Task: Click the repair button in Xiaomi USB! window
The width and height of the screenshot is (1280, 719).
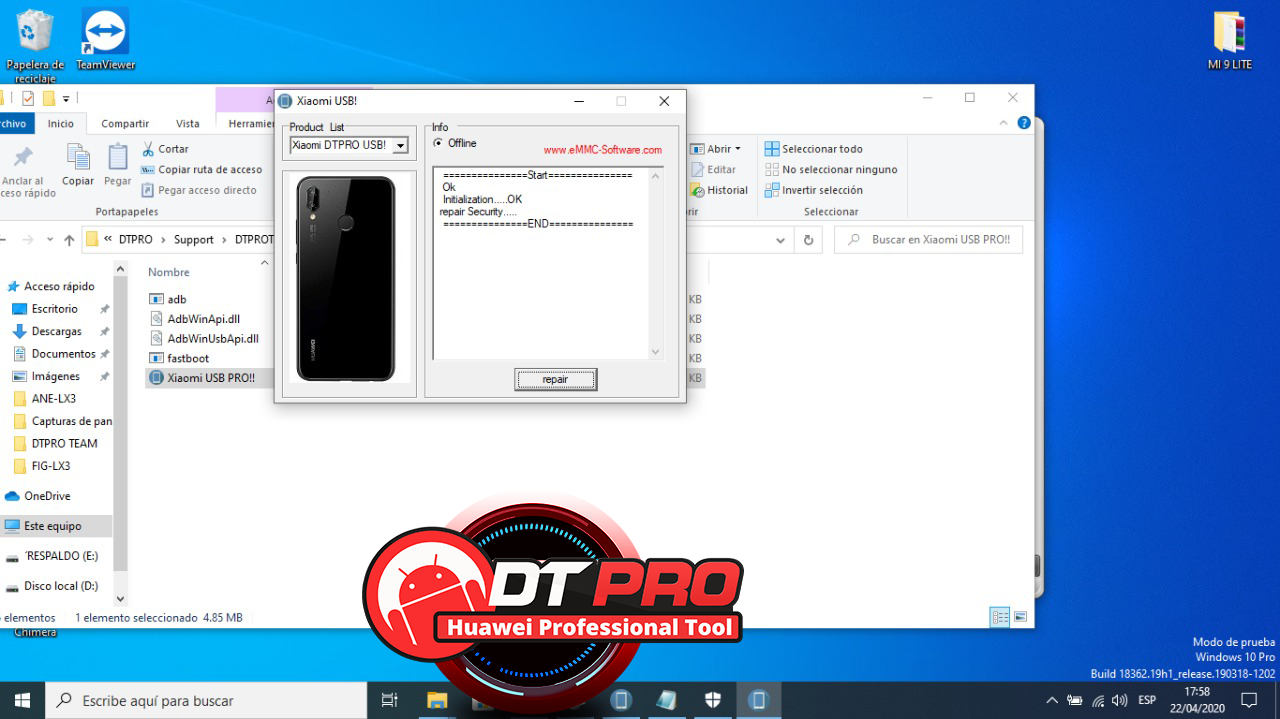Action: click(555, 379)
